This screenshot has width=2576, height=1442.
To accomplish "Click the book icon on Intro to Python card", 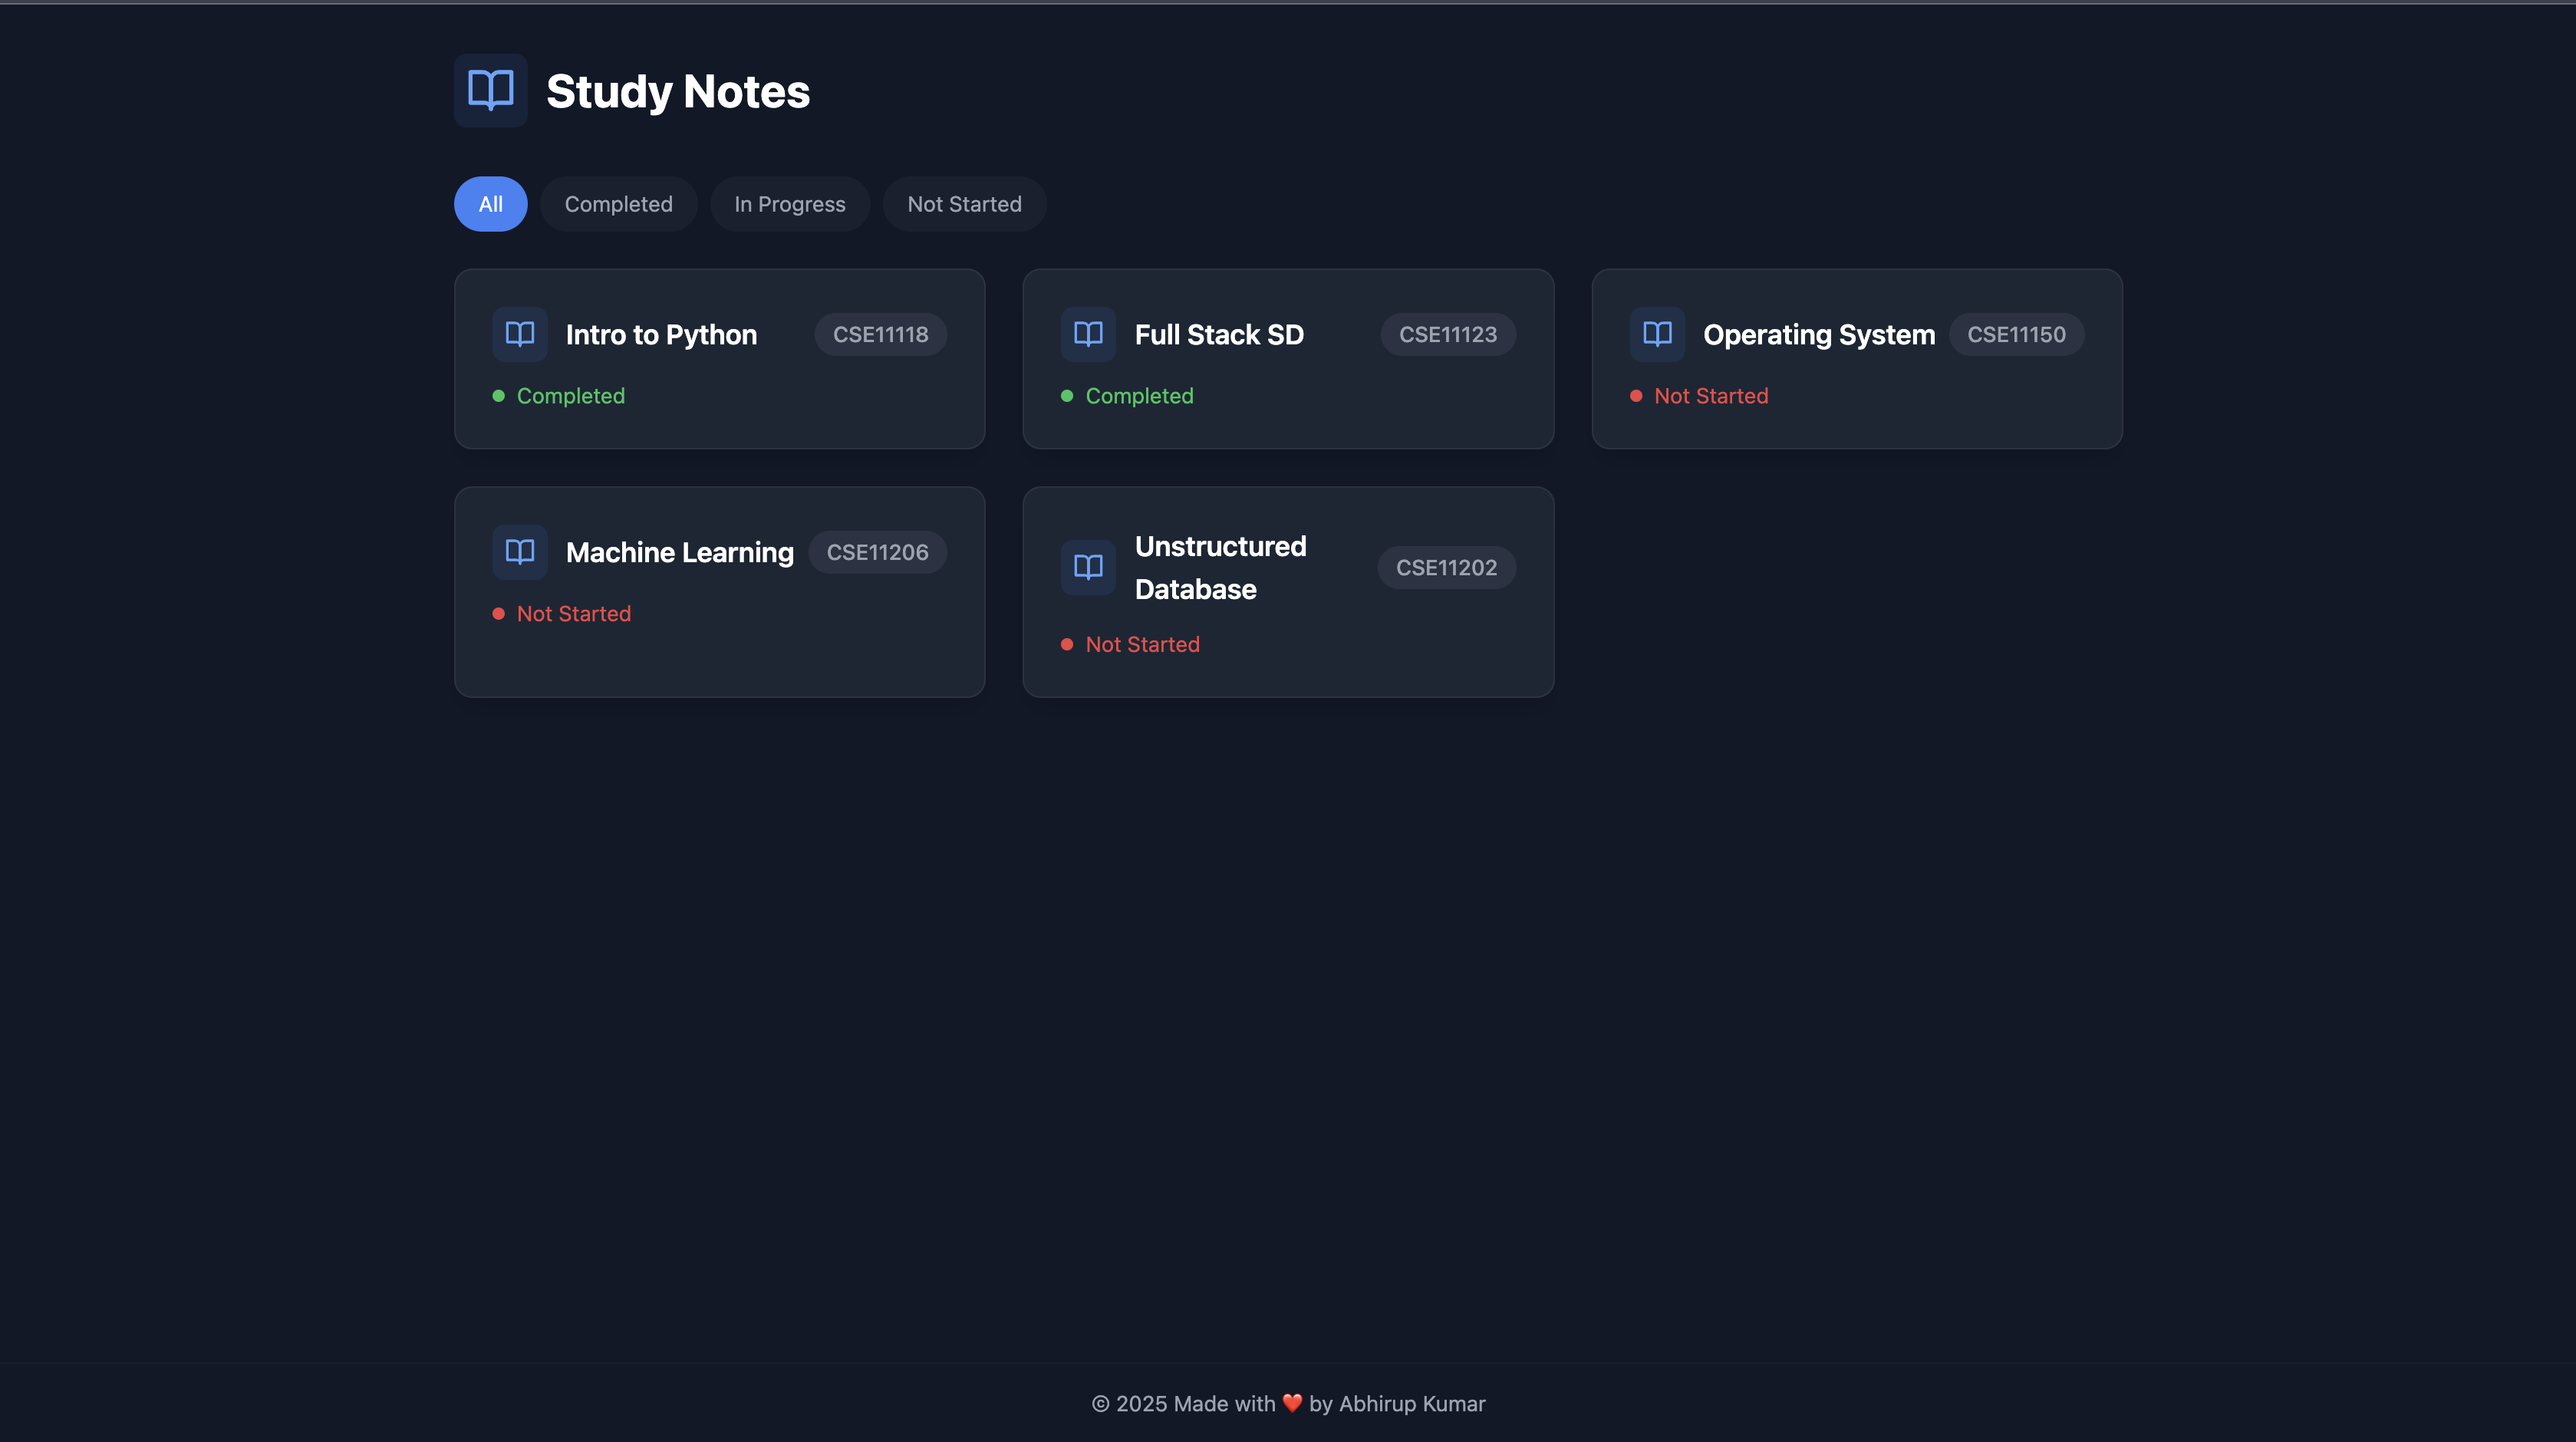I will click(x=520, y=334).
